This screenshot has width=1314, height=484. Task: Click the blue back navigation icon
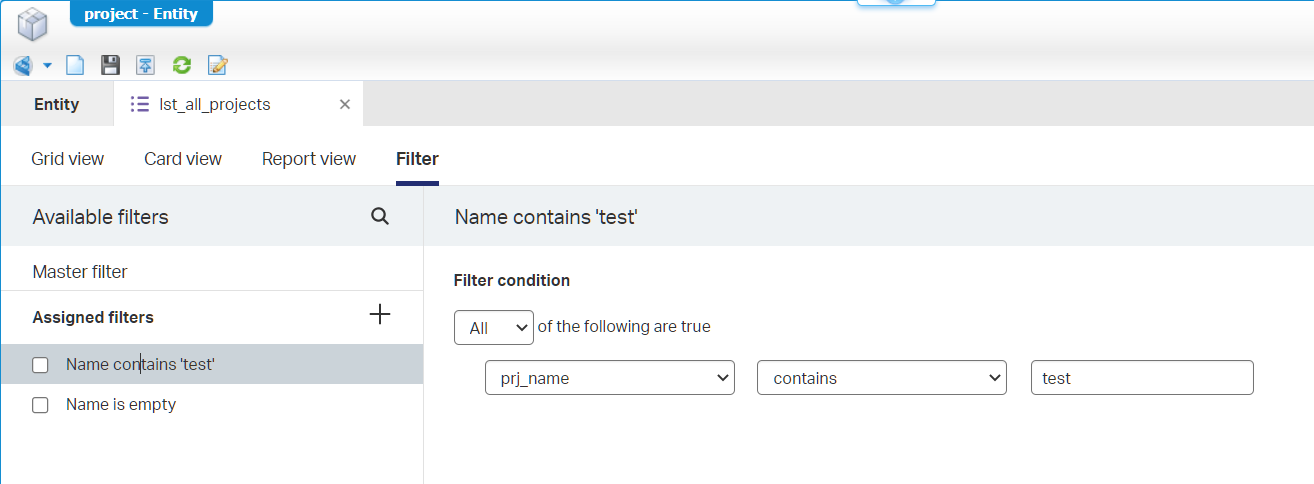pyautogui.click(x=22, y=66)
